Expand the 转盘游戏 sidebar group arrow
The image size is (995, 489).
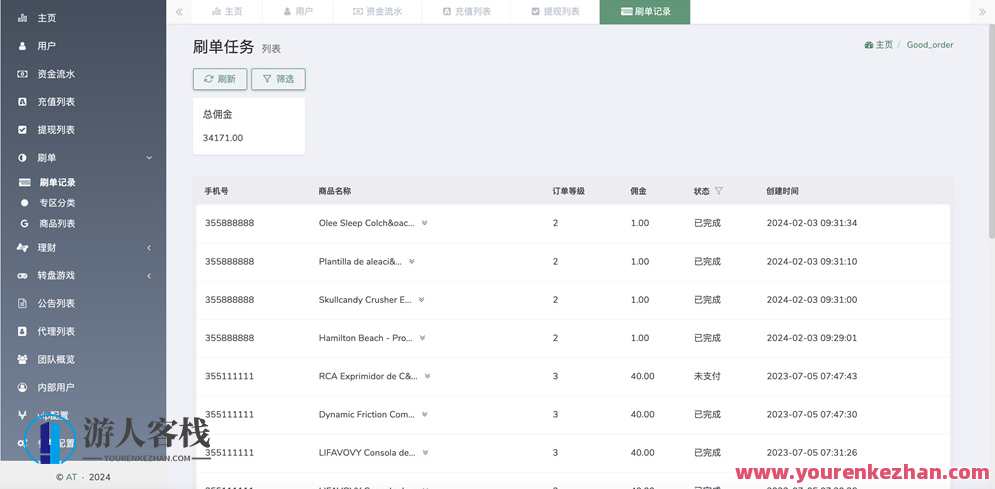(149, 276)
